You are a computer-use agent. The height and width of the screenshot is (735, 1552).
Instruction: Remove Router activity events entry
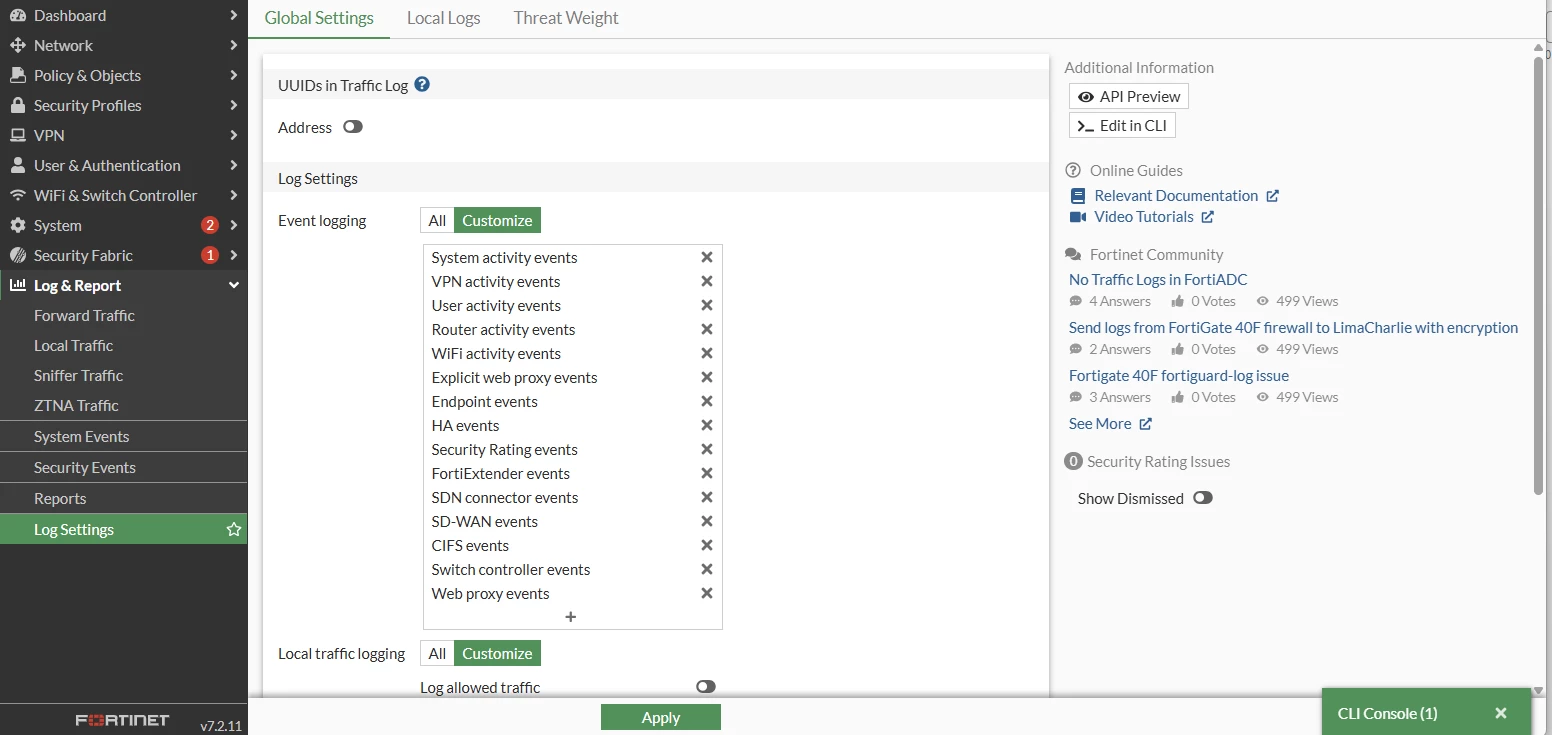click(x=706, y=329)
